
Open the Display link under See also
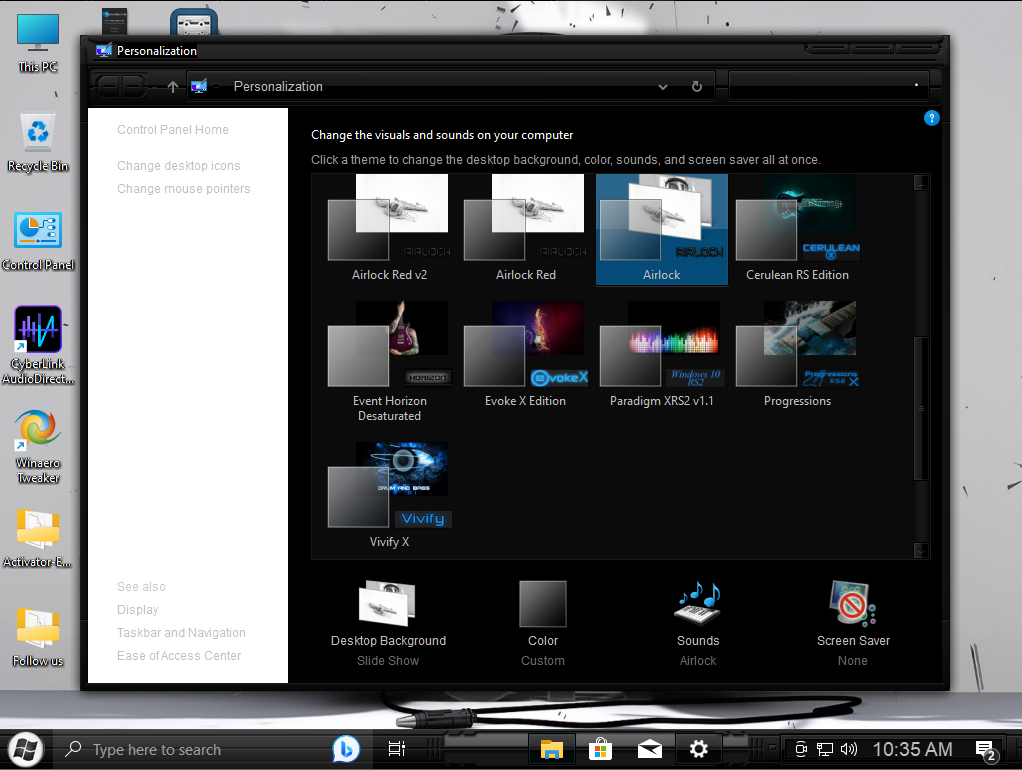click(x=138, y=610)
